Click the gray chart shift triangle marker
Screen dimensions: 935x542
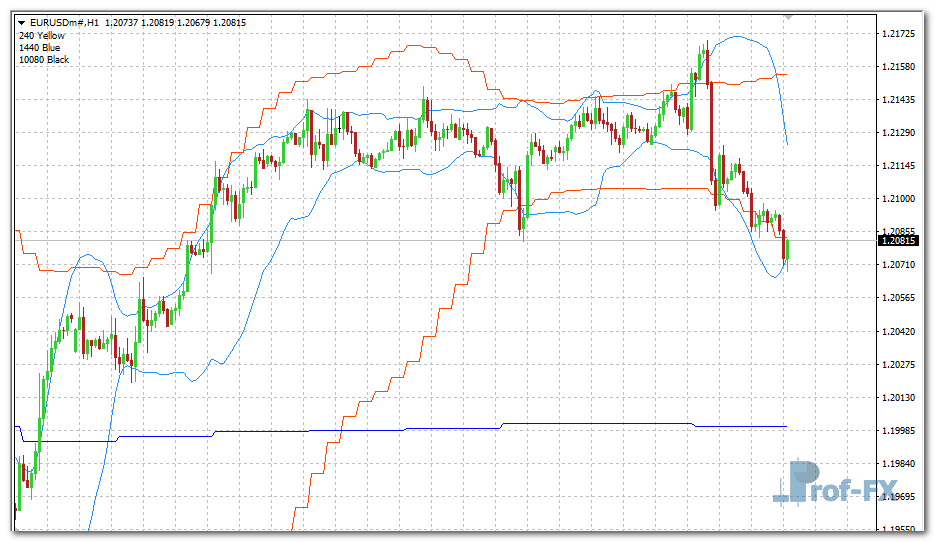[x=788, y=17]
